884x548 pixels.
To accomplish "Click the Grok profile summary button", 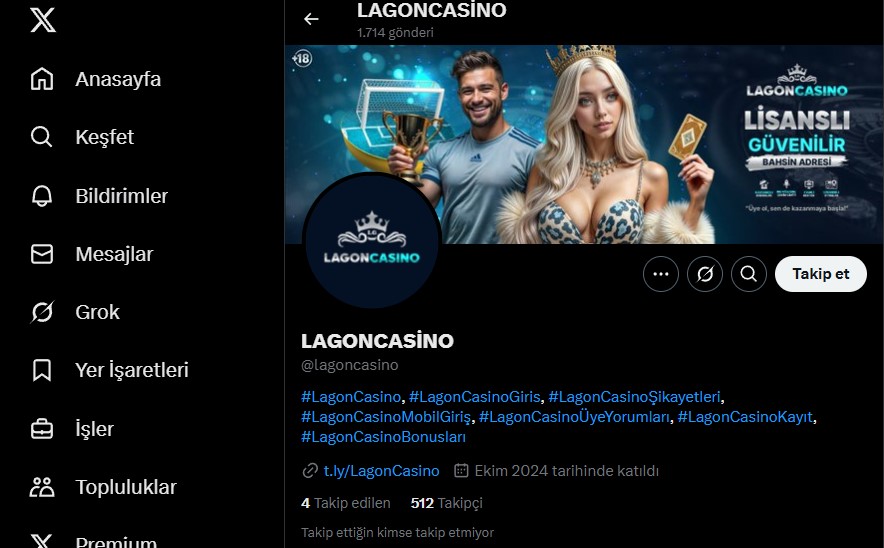I will 705,274.
